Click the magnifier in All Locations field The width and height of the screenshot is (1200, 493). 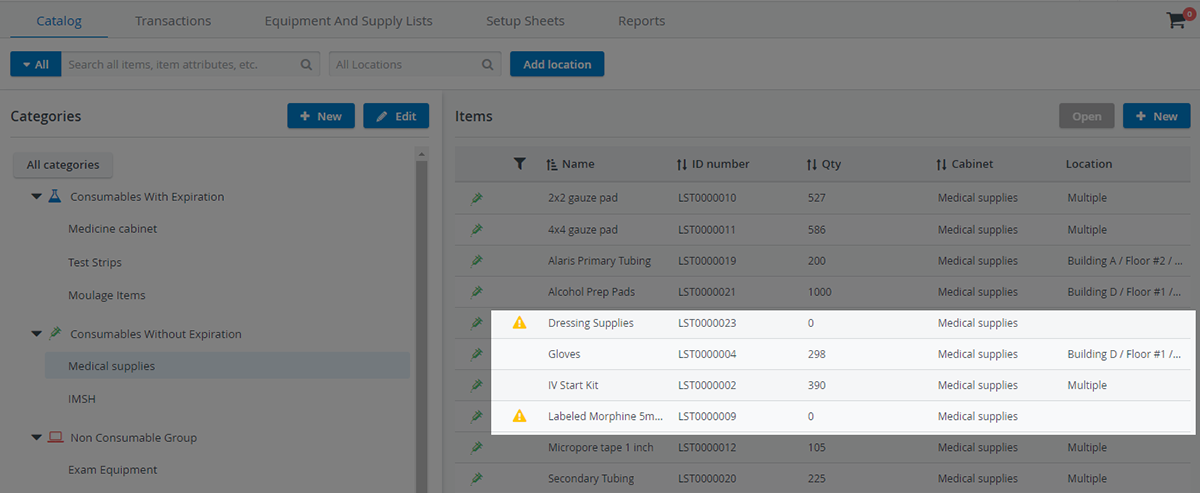tap(488, 64)
